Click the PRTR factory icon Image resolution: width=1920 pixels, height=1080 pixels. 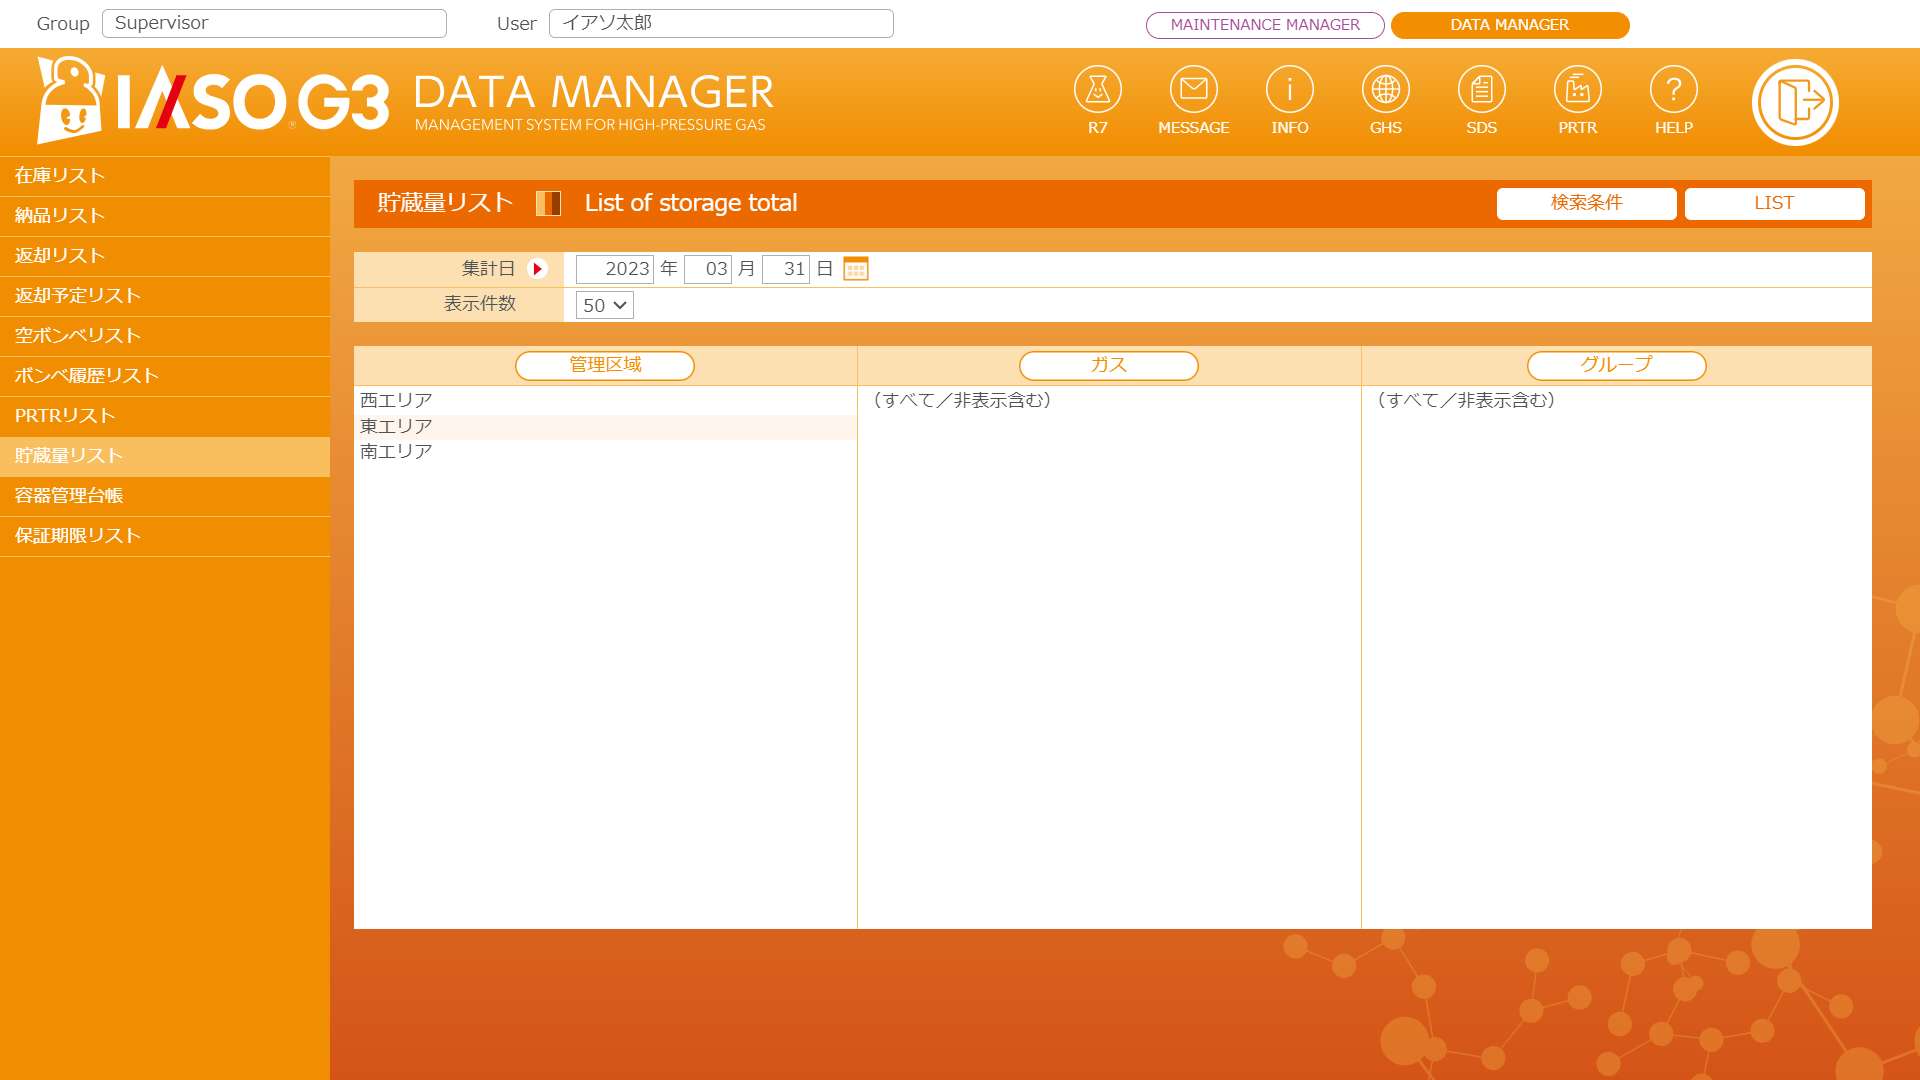1577,91
